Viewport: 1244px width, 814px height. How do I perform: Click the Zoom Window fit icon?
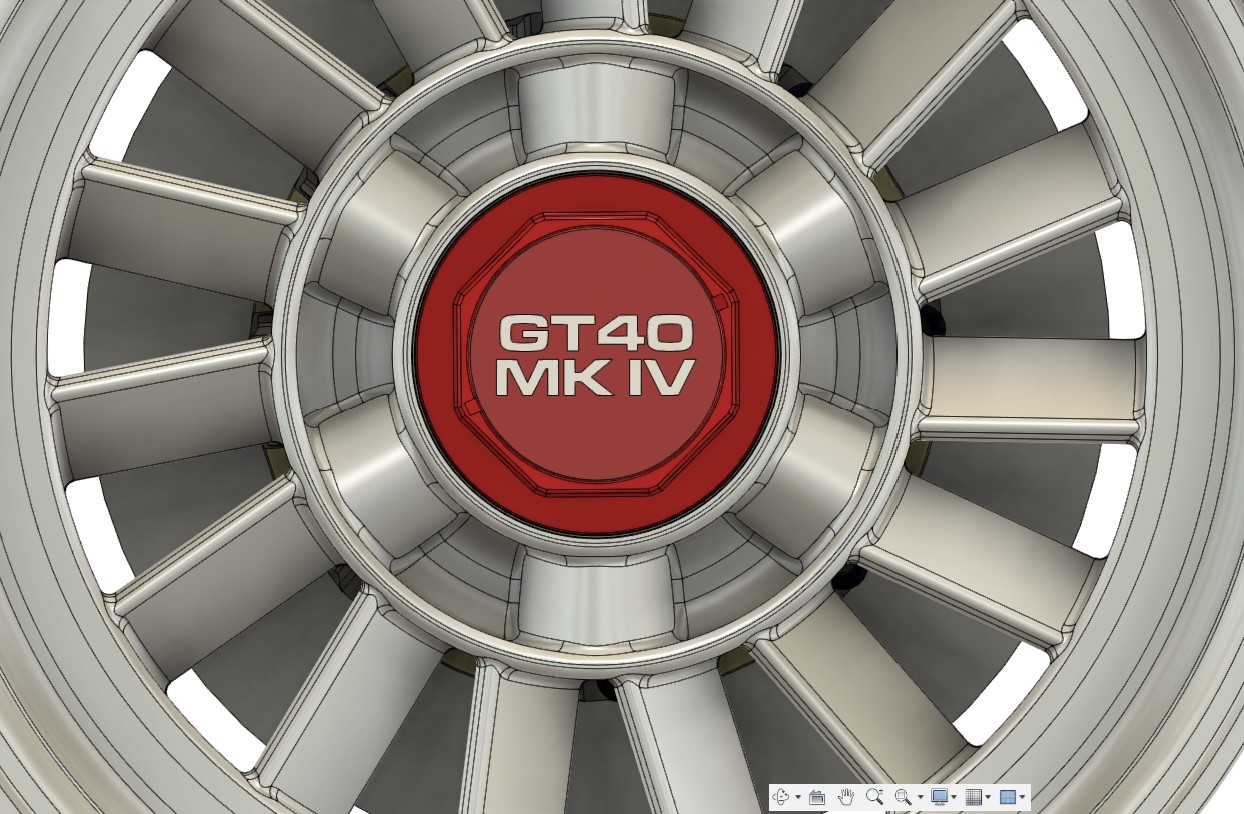(x=904, y=797)
